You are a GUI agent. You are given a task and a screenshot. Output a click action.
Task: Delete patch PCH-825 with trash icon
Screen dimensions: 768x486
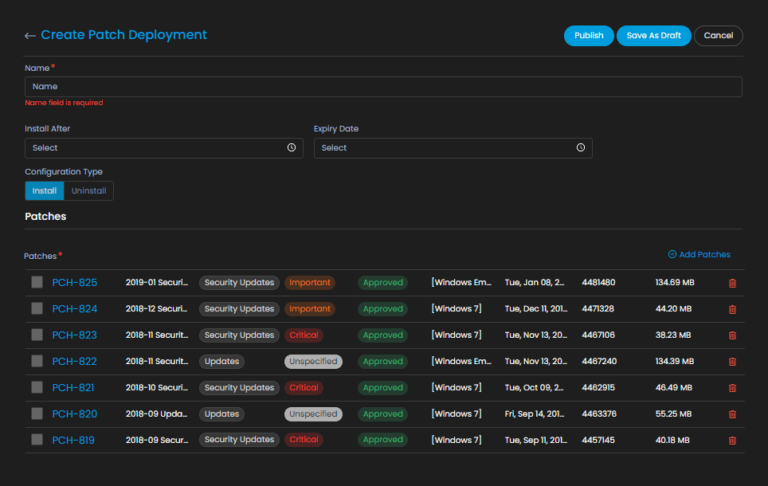click(732, 283)
